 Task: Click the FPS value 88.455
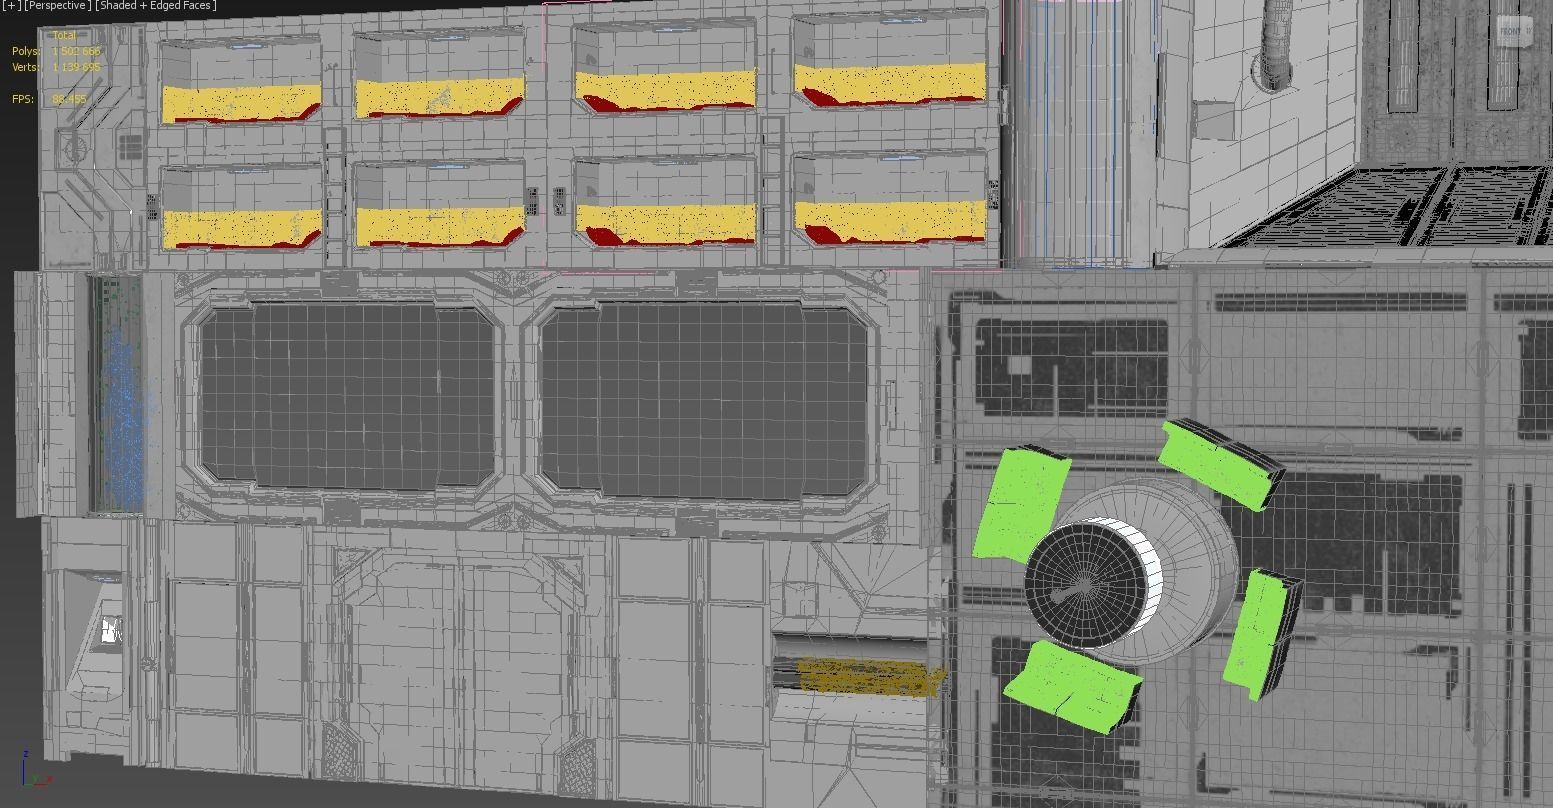pos(69,99)
